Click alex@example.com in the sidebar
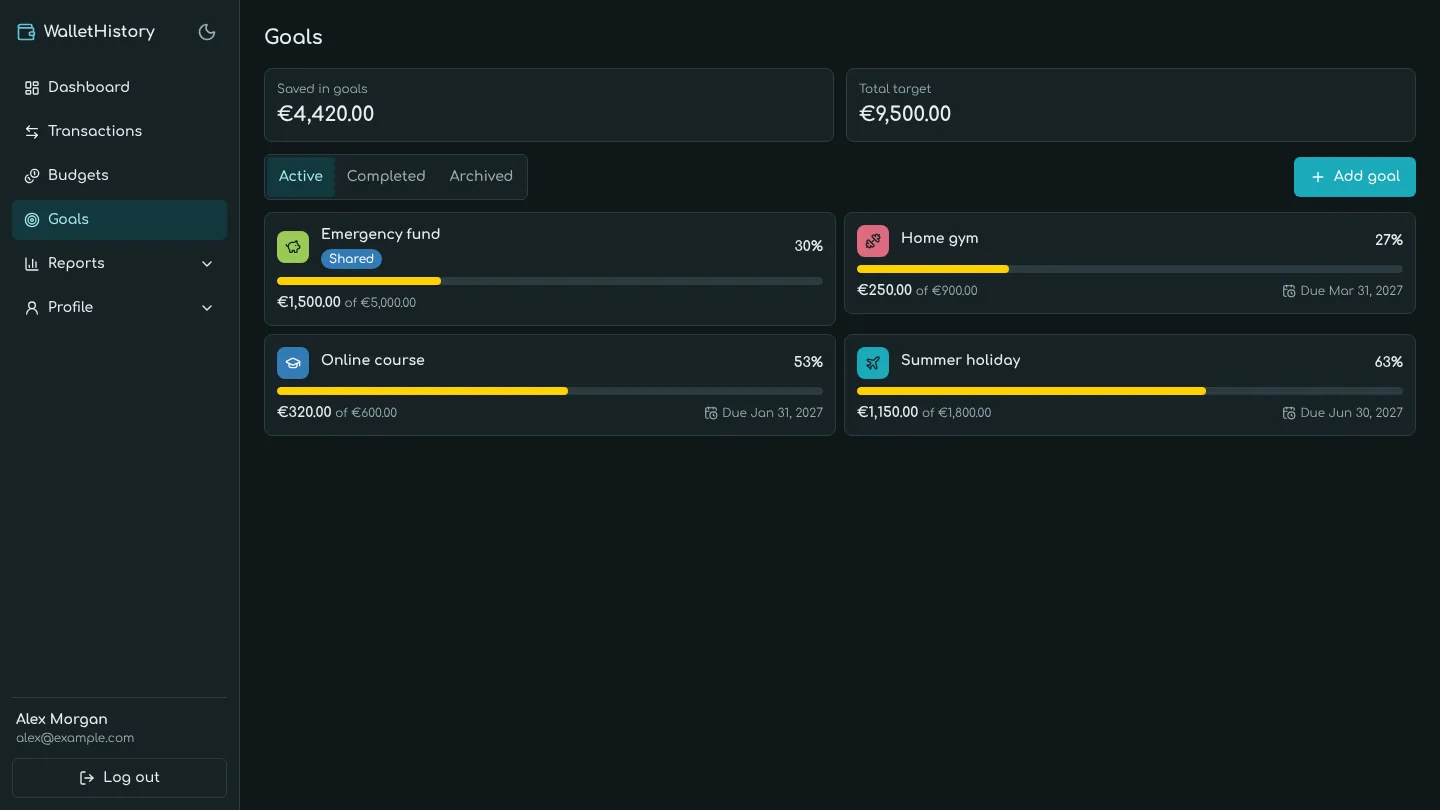 click(75, 738)
